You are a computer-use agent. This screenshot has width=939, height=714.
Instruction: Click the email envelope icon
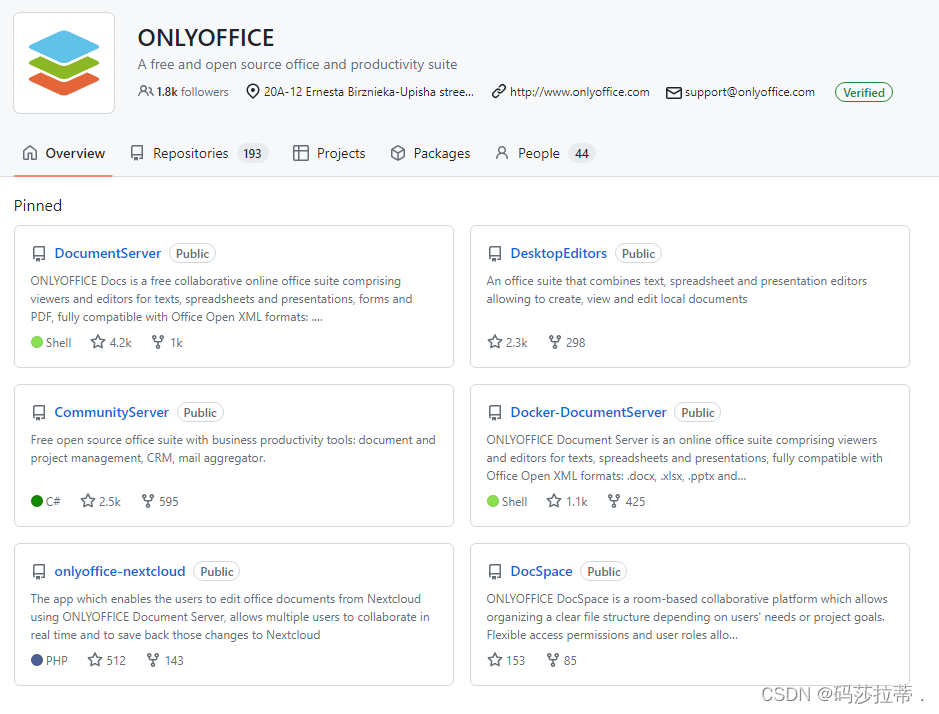pyautogui.click(x=674, y=92)
